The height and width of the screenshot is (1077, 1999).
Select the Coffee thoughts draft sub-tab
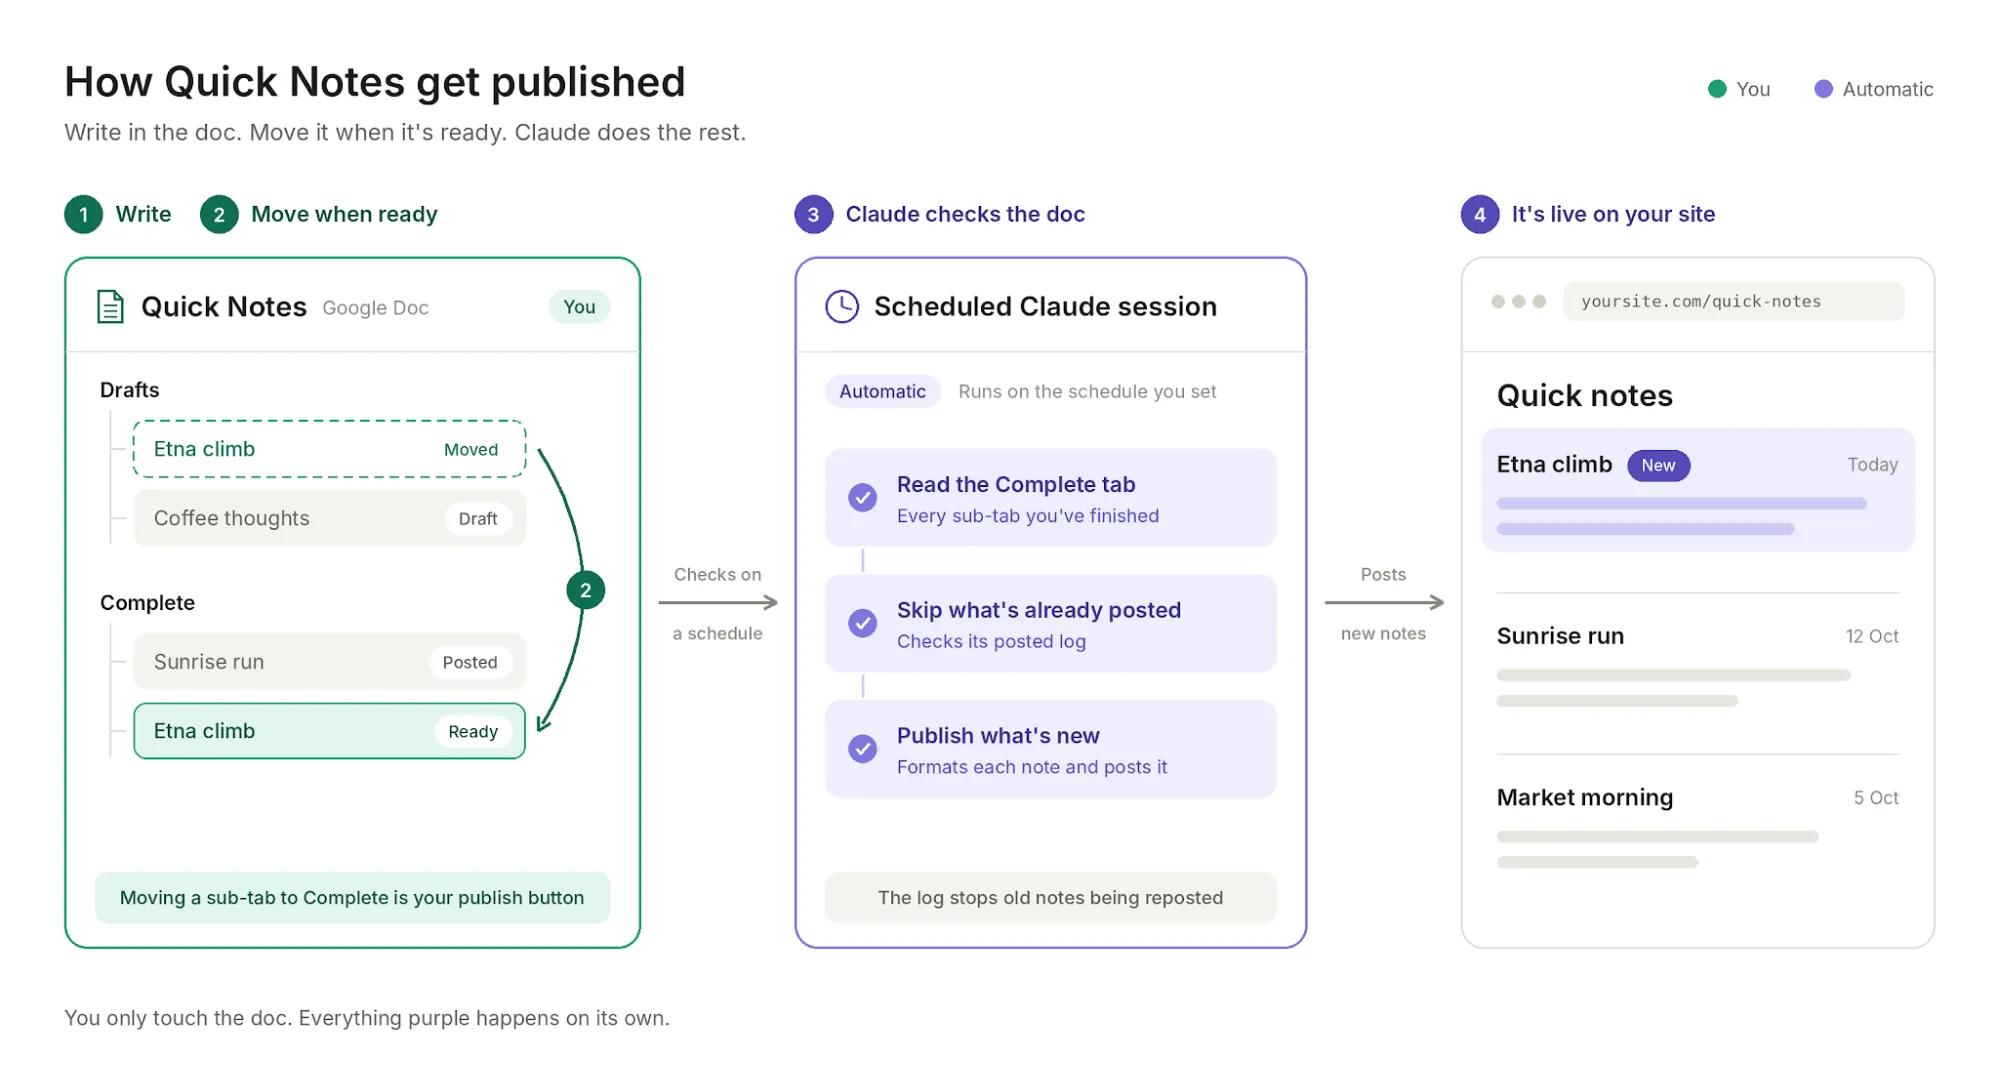(329, 518)
